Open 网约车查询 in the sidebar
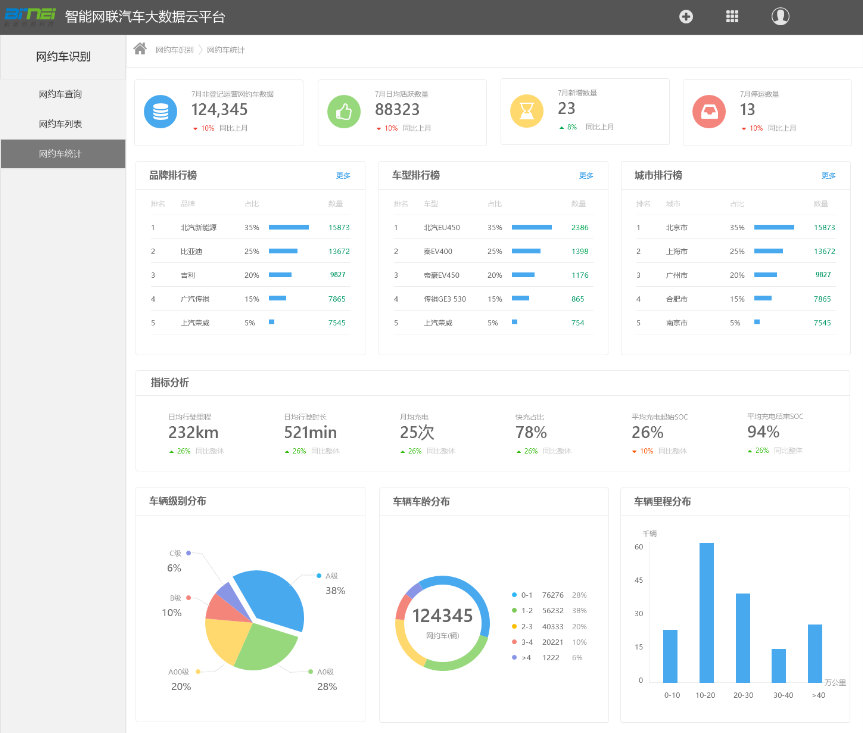863x733 pixels. coord(60,95)
